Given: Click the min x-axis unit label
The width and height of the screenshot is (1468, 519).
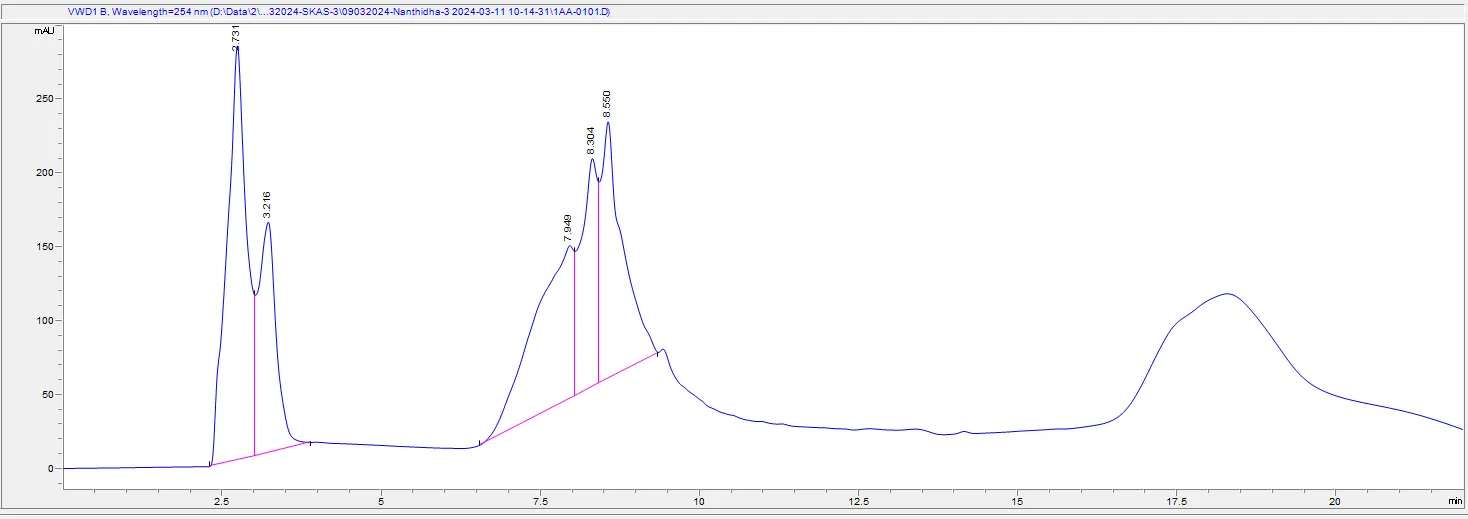Looking at the screenshot, I should (1454, 497).
